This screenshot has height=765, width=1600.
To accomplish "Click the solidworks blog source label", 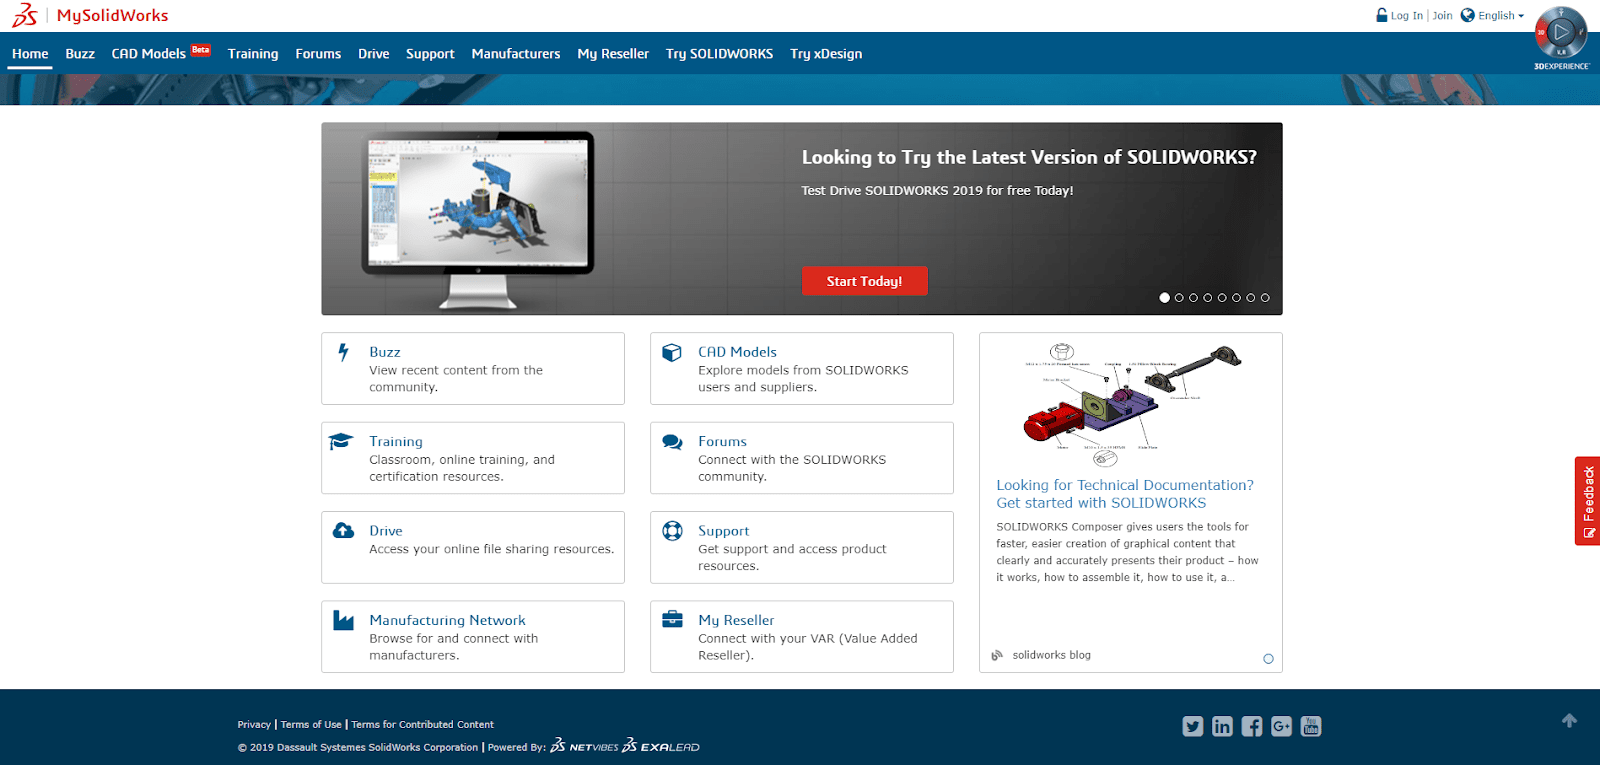I will point(1051,655).
